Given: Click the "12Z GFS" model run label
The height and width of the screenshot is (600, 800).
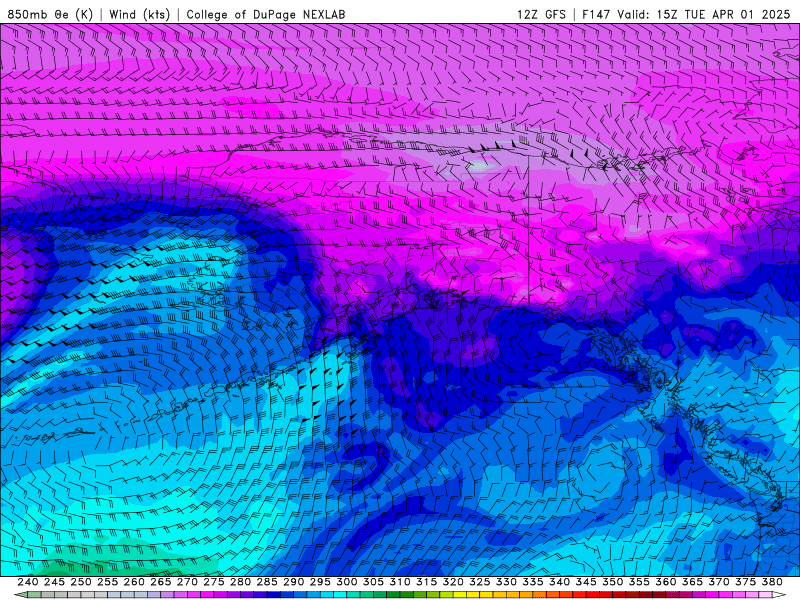Looking at the screenshot, I should [x=541, y=14].
